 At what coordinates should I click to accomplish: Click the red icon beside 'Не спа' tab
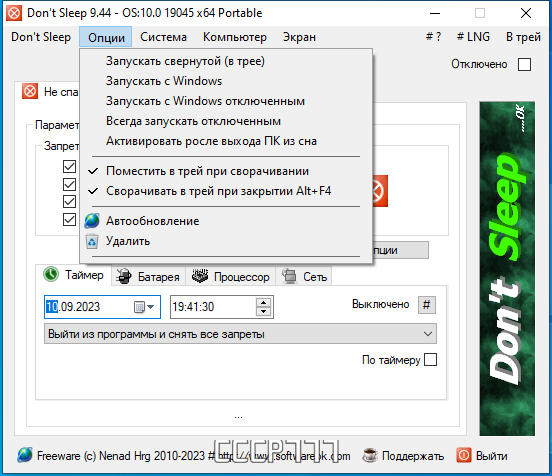click(30, 92)
